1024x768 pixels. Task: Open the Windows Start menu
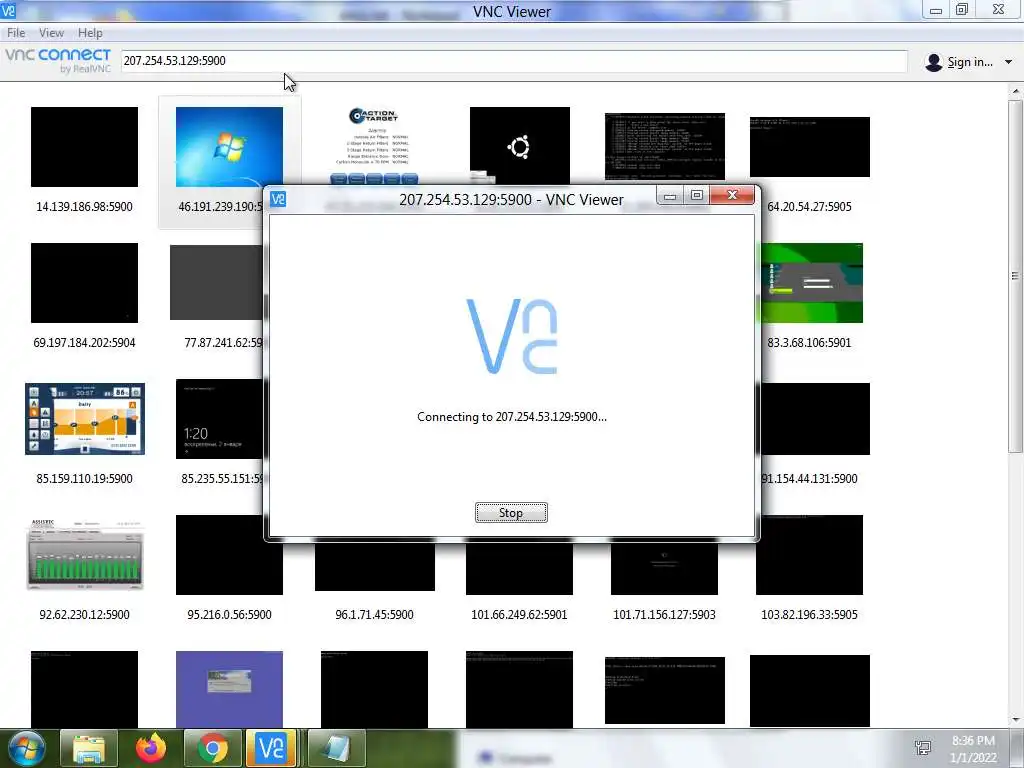click(x=25, y=748)
